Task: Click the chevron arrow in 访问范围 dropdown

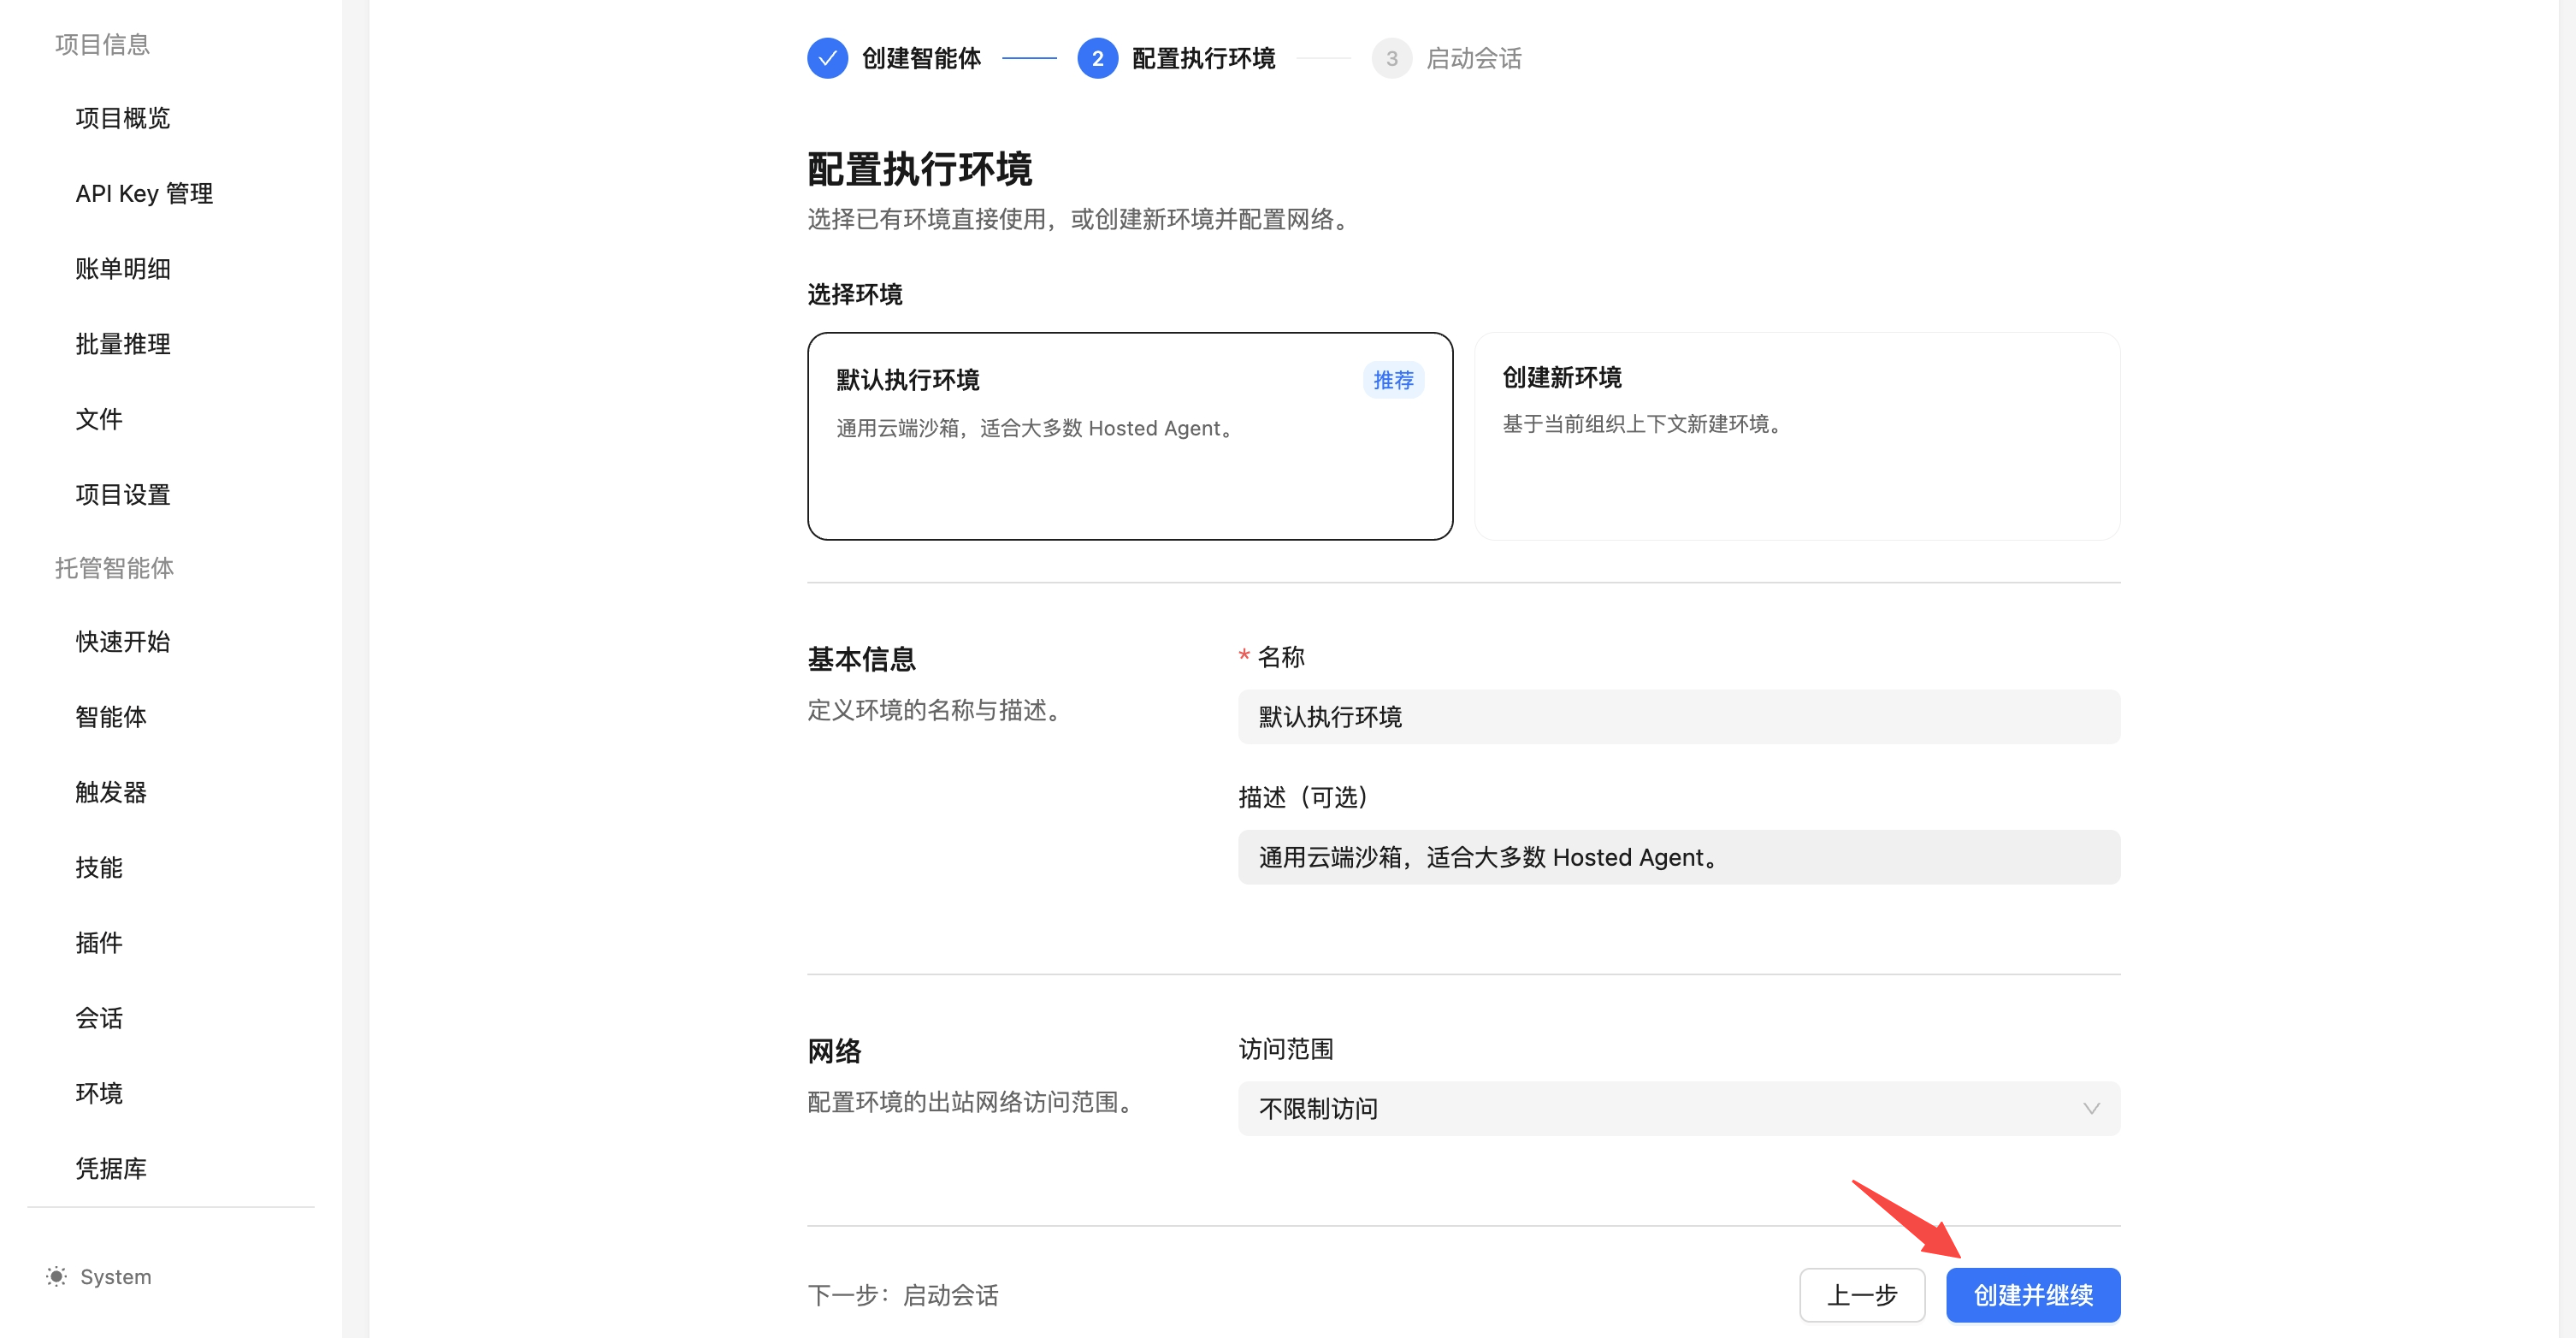Action: (2090, 1108)
